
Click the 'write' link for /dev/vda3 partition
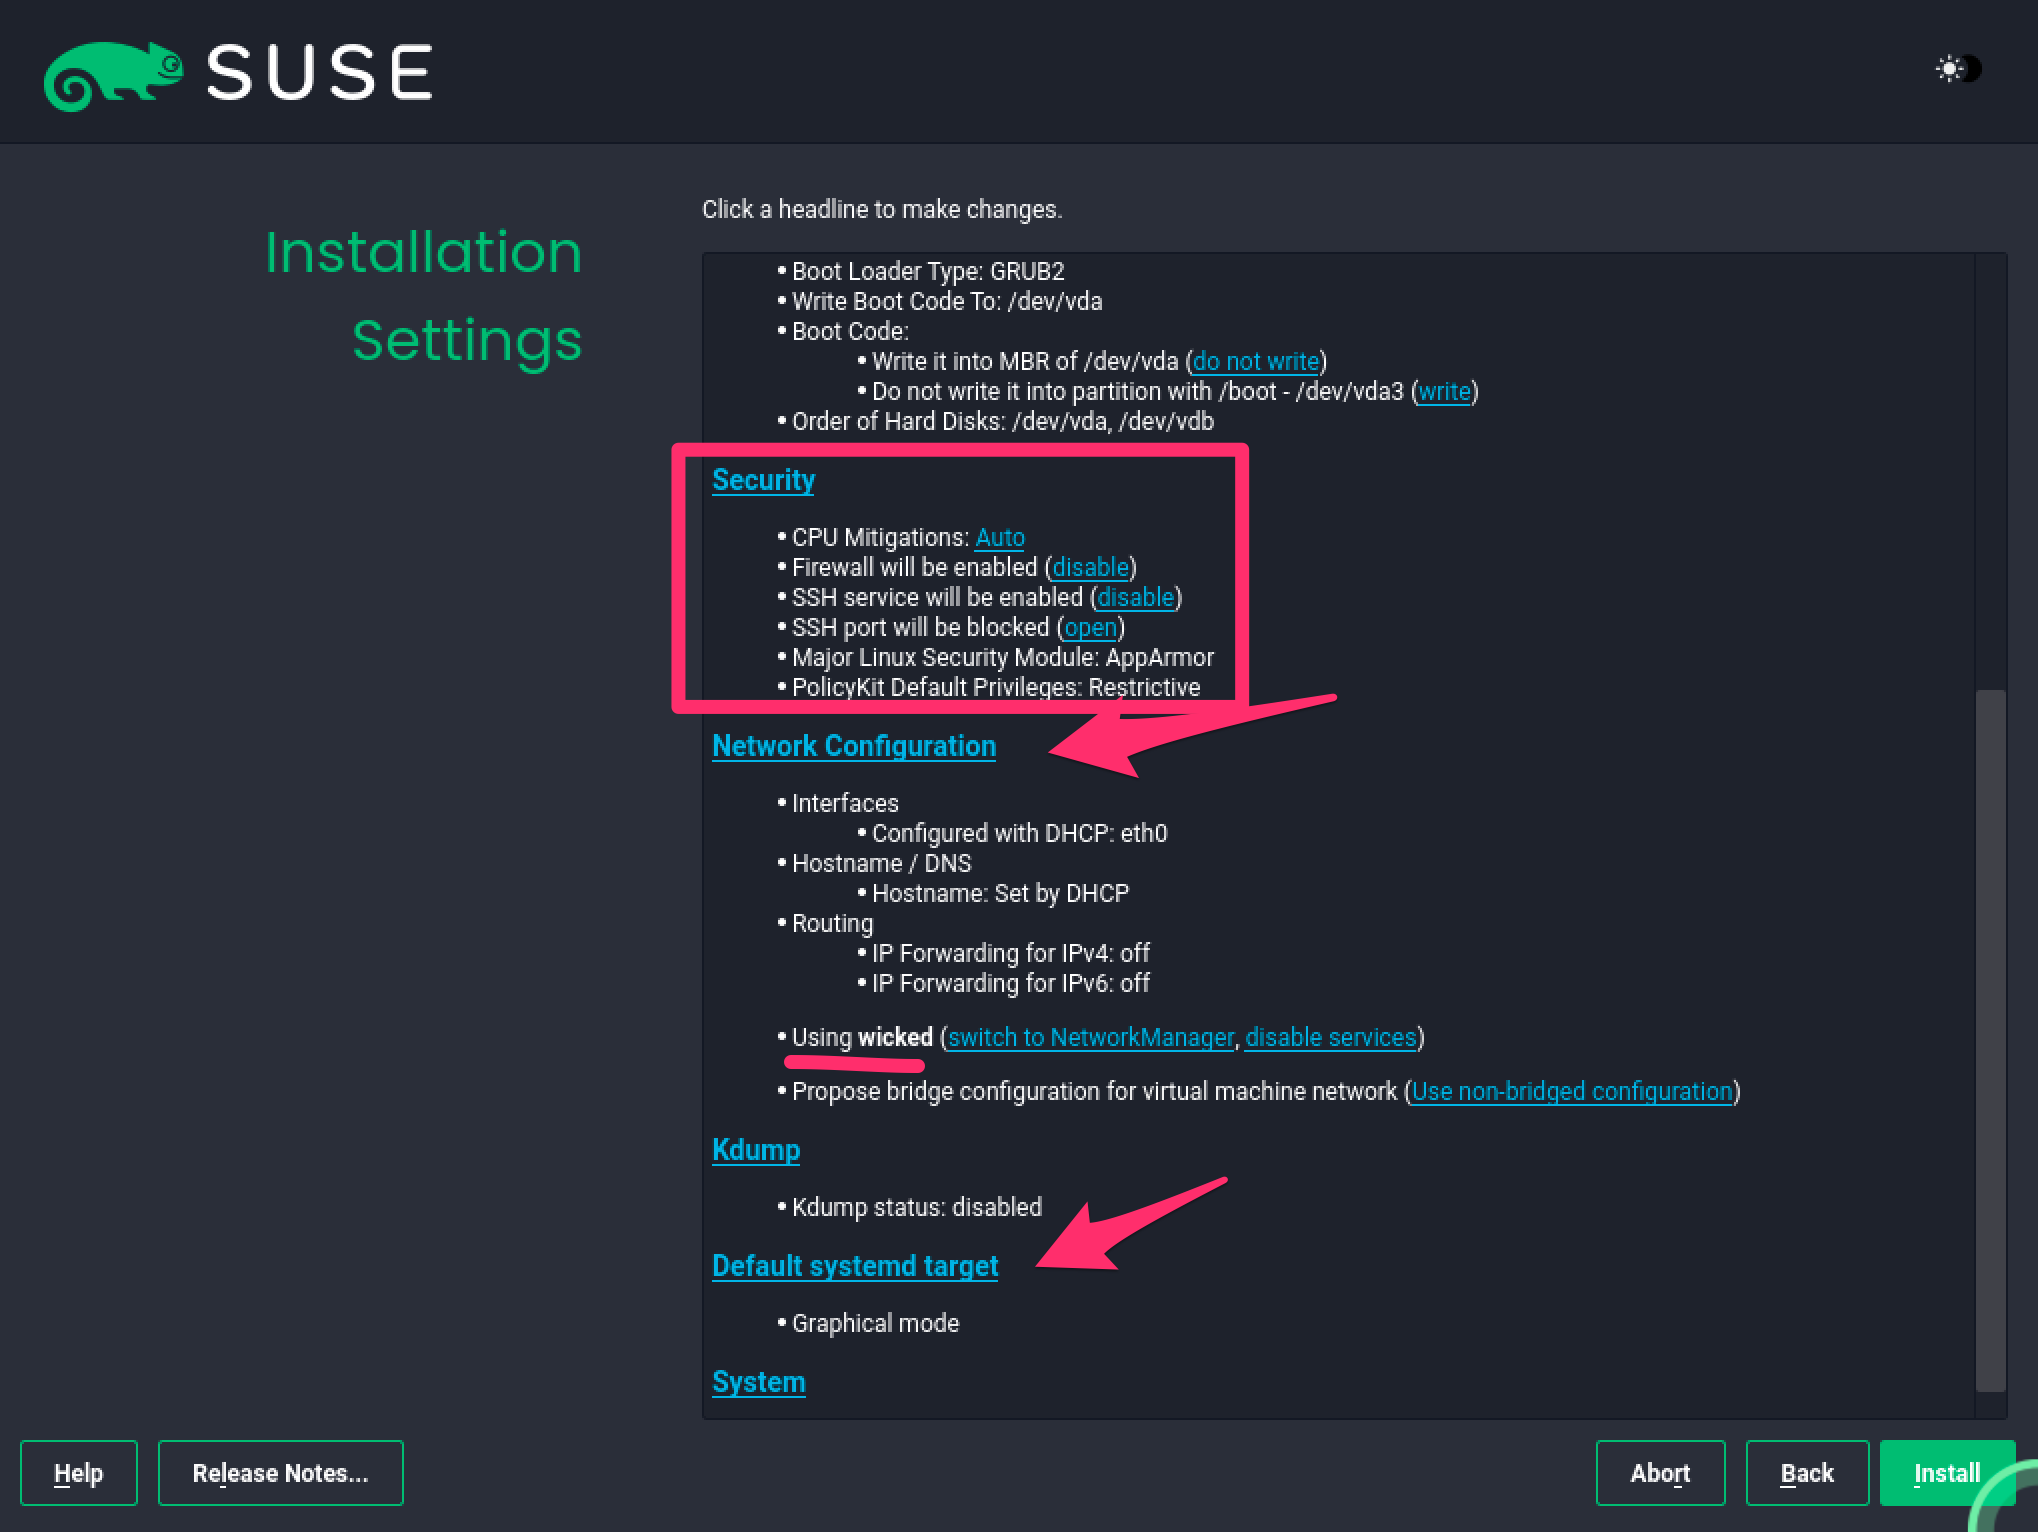(1444, 392)
